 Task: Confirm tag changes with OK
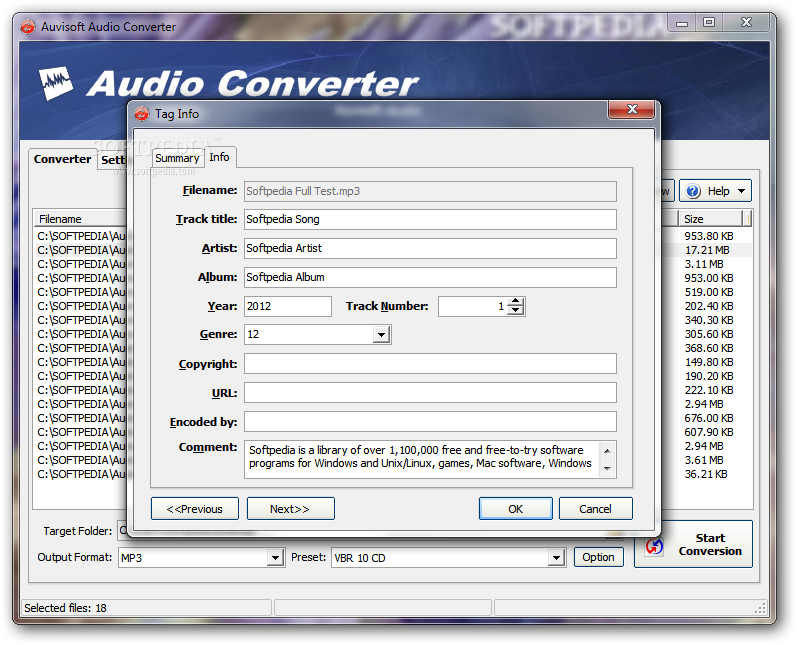click(515, 509)
